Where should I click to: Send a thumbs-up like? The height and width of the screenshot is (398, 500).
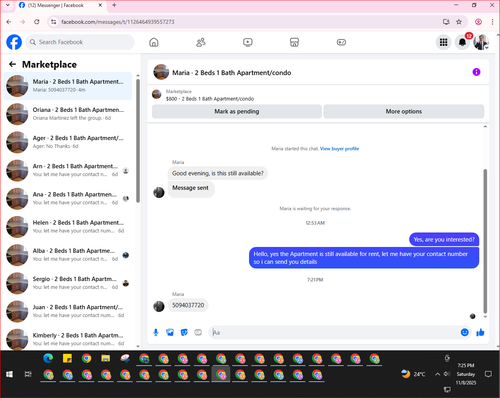(480, 332)
